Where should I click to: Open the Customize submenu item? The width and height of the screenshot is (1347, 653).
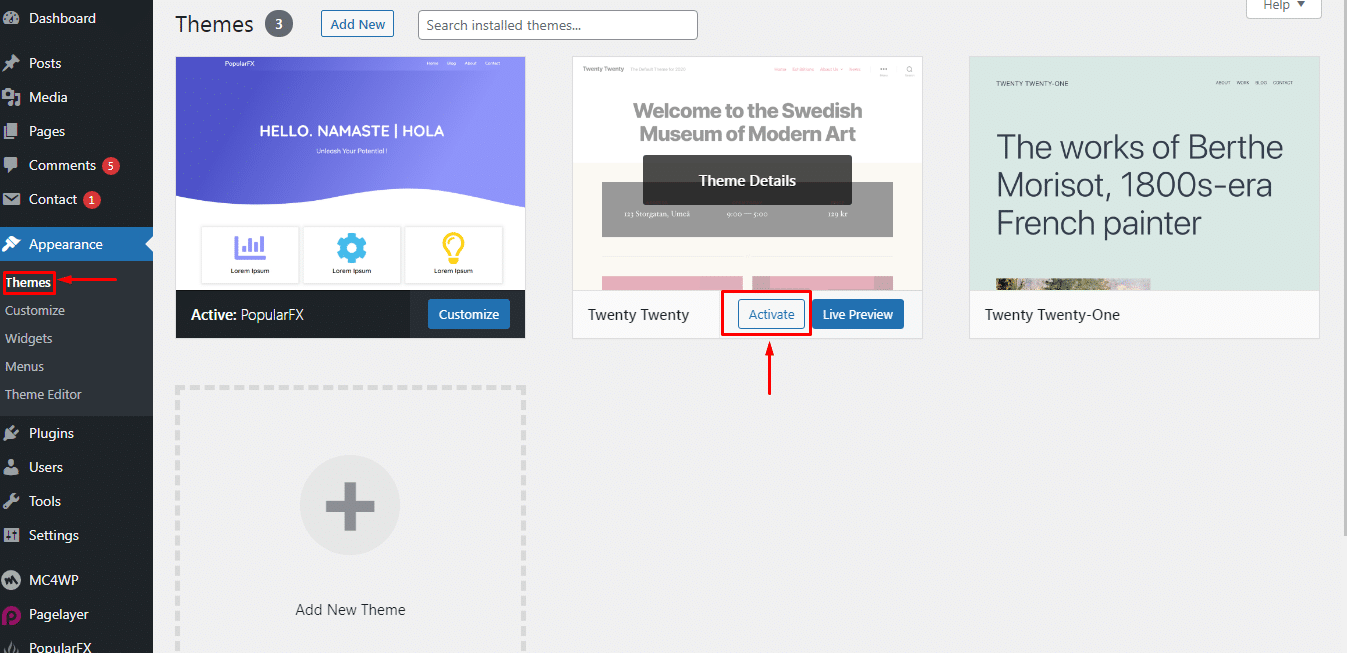(x=35, y=310)
